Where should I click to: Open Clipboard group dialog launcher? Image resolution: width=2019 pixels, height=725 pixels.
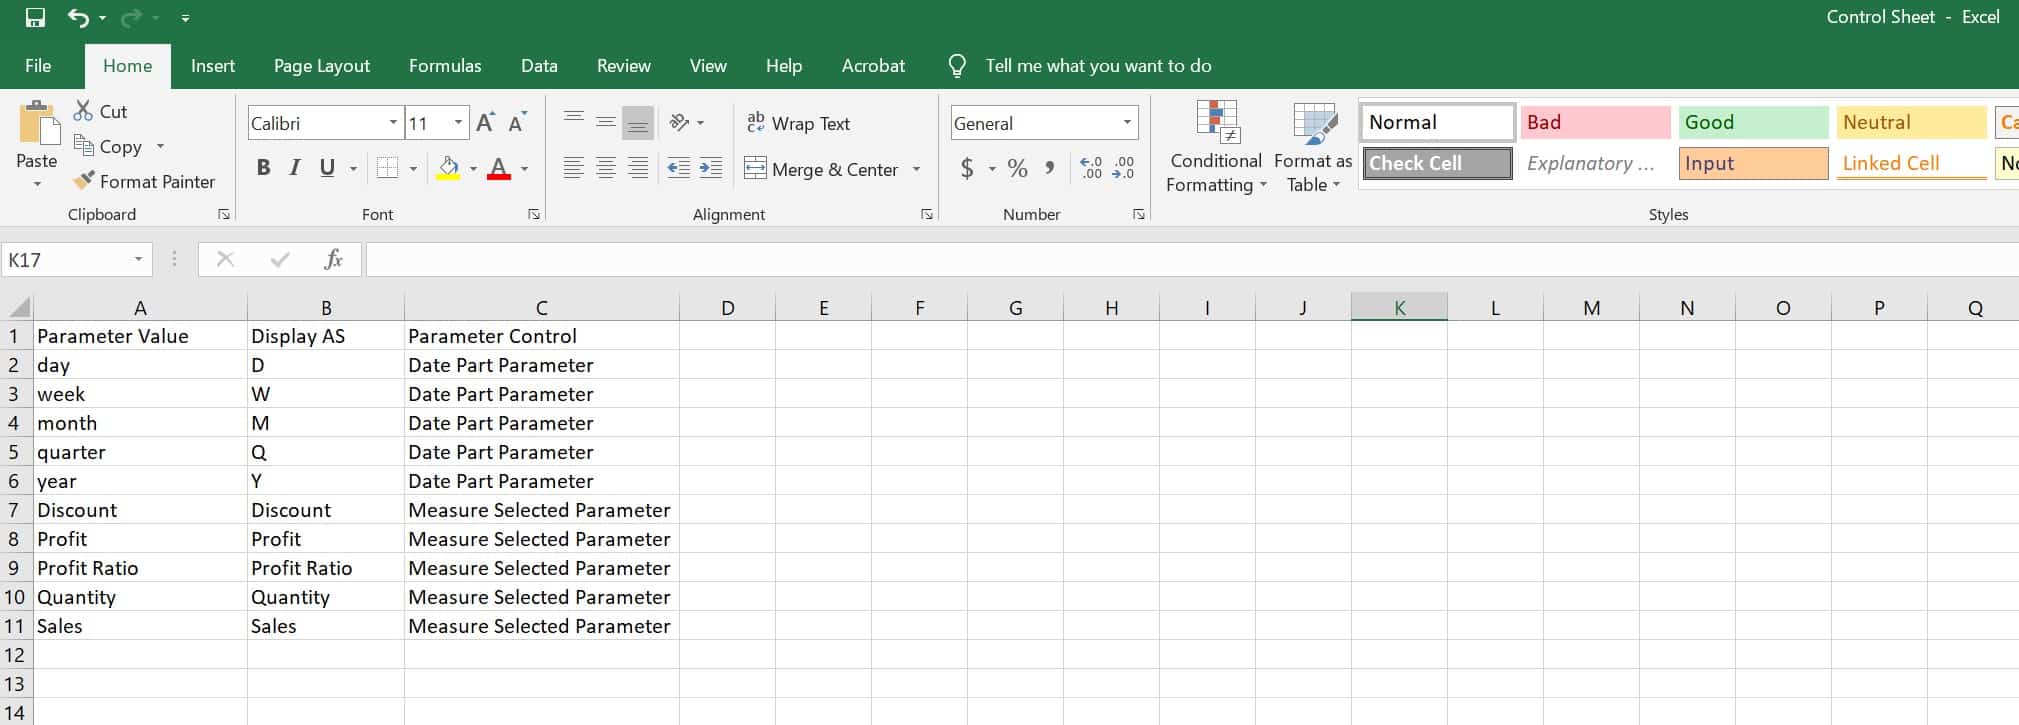coord(224,214)
